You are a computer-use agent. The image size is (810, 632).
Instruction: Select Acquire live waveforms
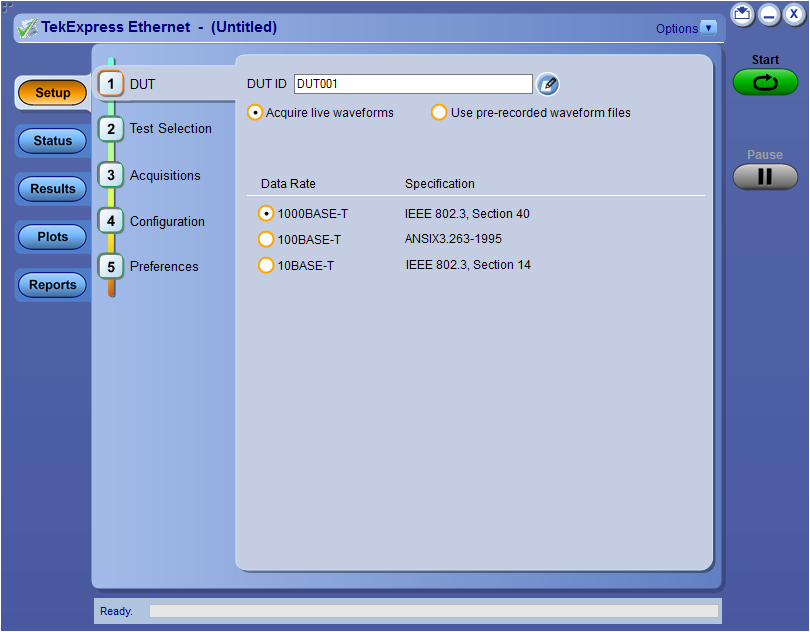point(255,112)
